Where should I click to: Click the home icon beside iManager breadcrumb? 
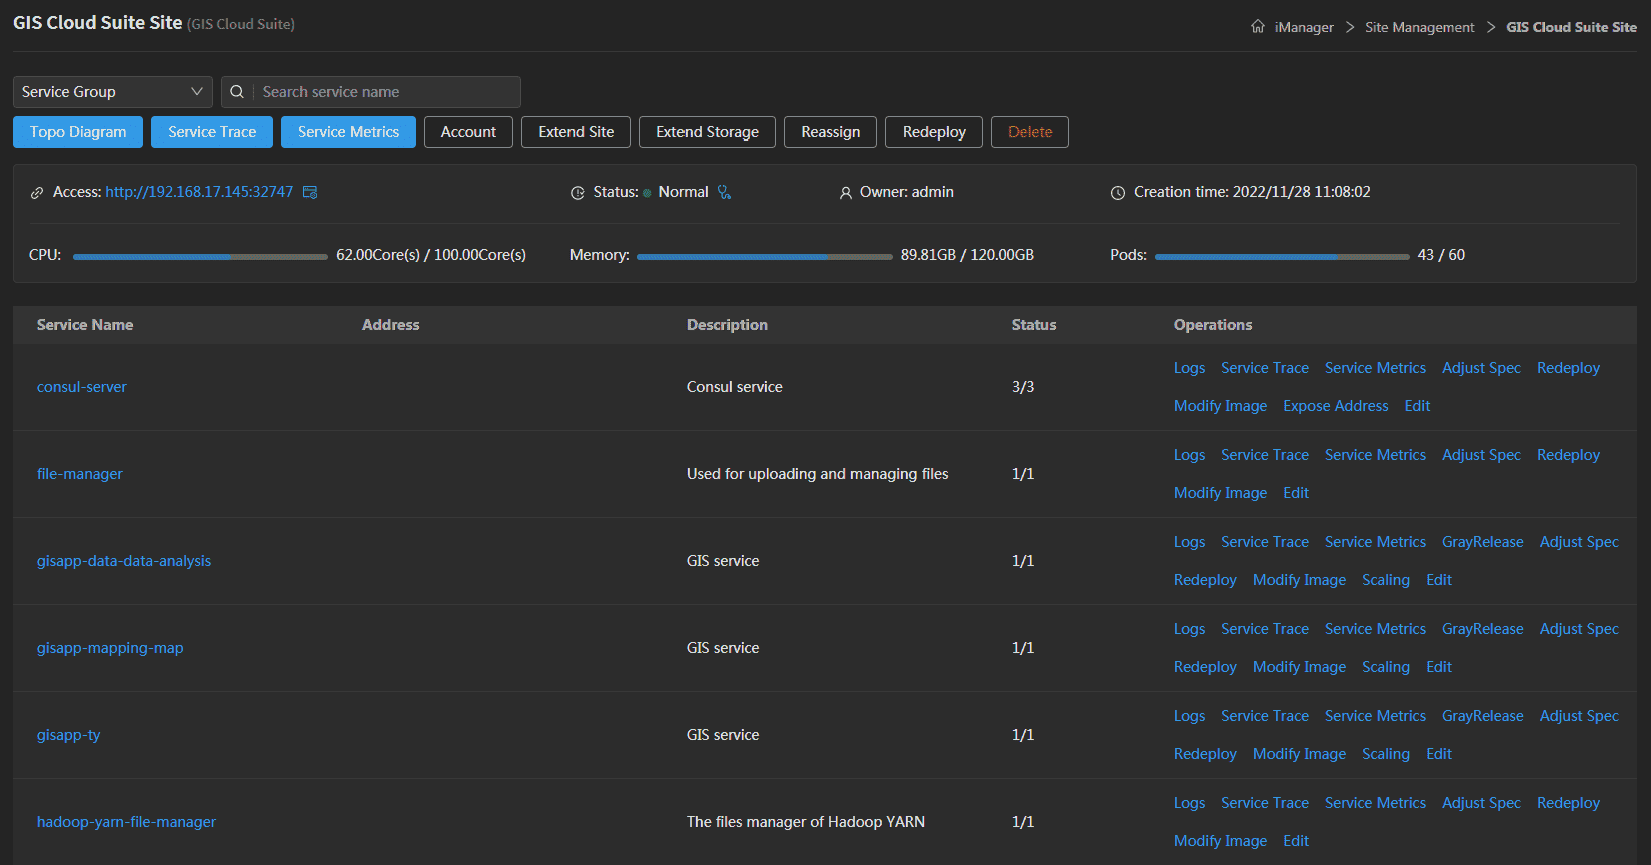[x=1258, y=27]
